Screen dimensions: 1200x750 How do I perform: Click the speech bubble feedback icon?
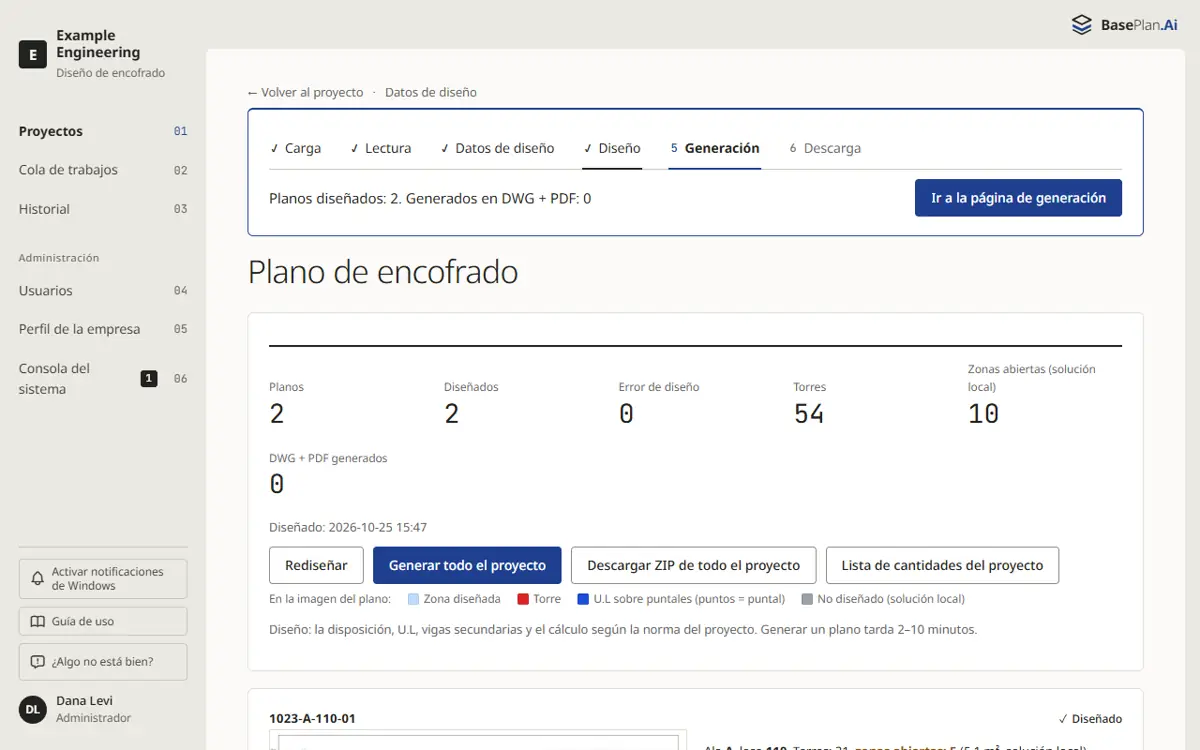coord(38,662)
